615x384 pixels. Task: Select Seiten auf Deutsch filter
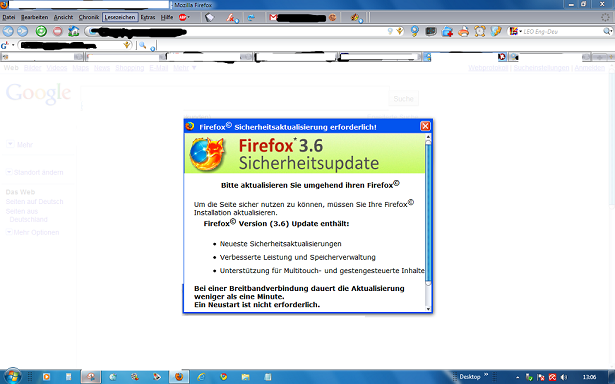coord(35,202)
